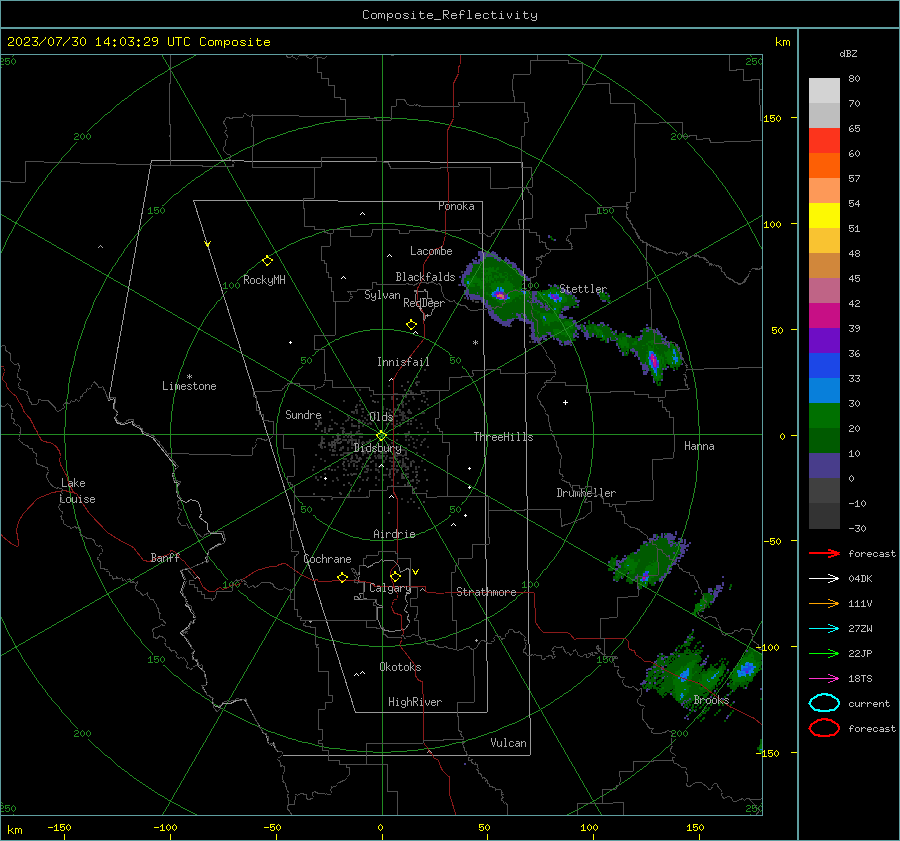The height and width of the screenshot is (841, 900).
Task: Select the purple 36 dBZ color swatch
Action: coord(824,341)
